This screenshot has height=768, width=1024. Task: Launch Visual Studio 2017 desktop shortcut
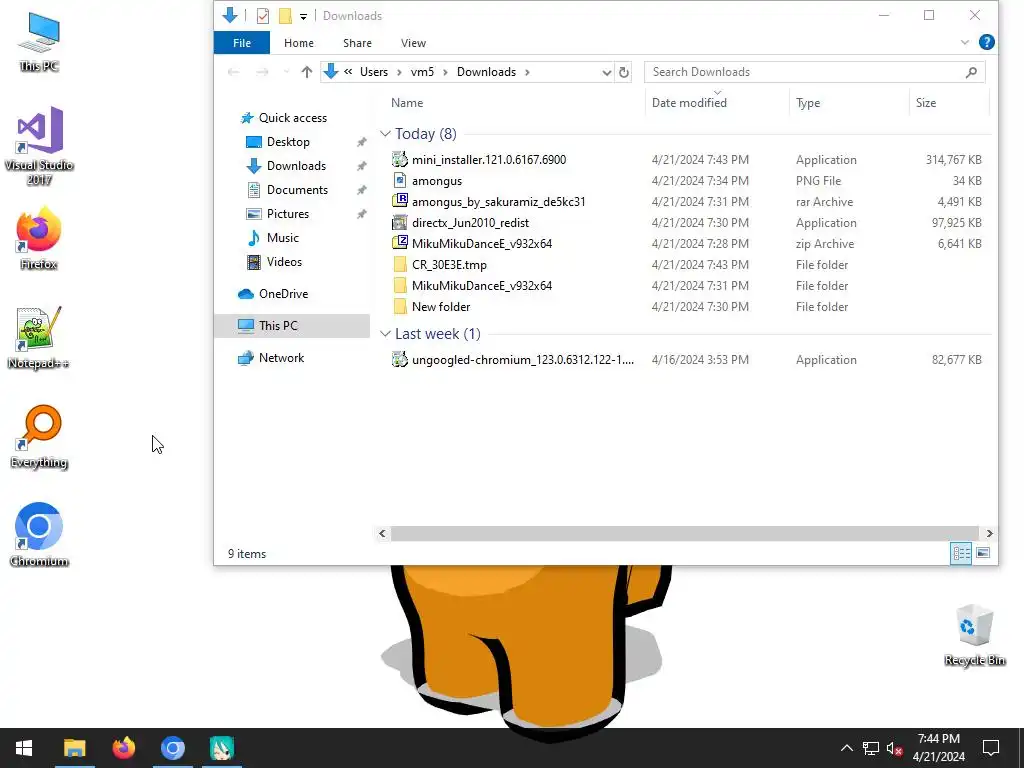(x=39, y=146)
